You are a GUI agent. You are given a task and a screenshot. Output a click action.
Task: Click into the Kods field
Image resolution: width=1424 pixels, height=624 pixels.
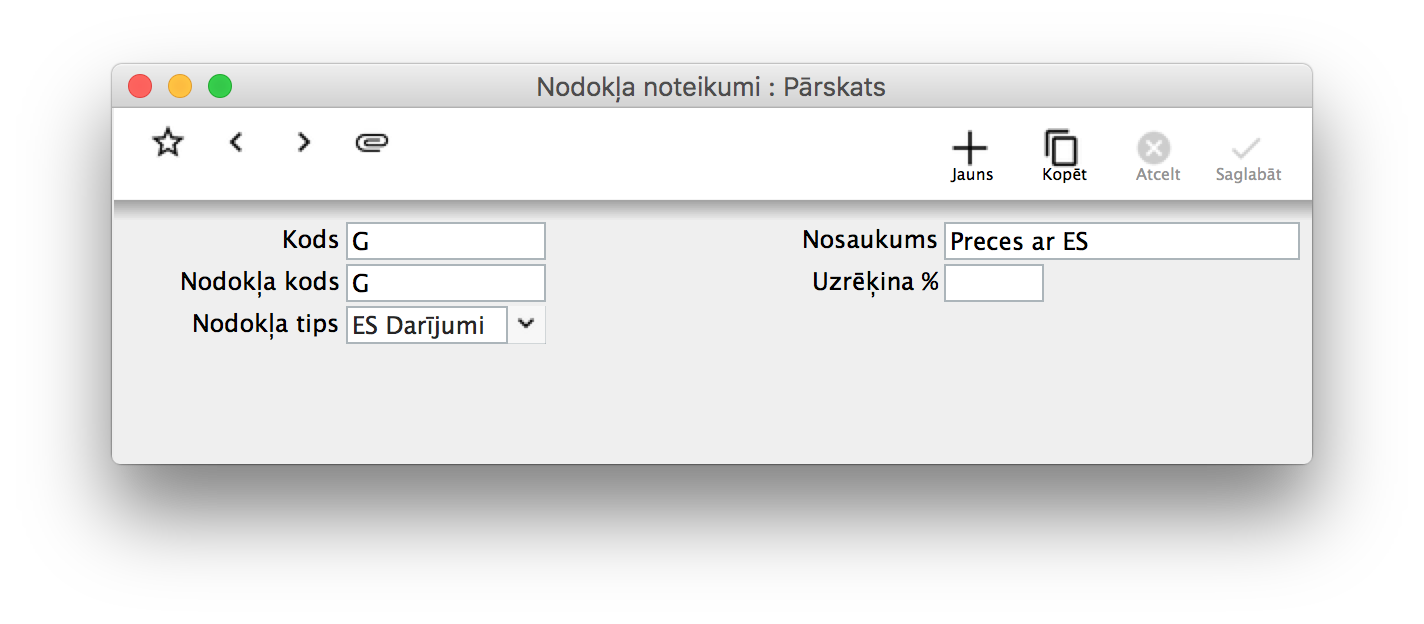point(446,241)
